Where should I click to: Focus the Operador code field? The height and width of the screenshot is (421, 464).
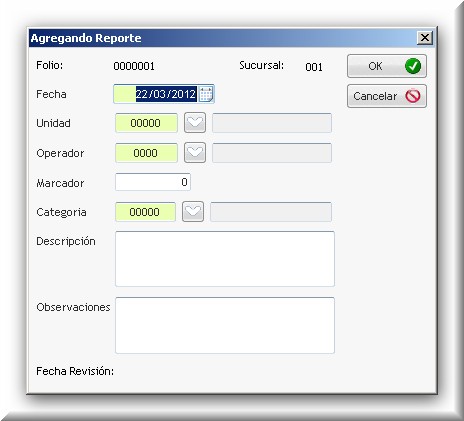click(x=146, y=153)
